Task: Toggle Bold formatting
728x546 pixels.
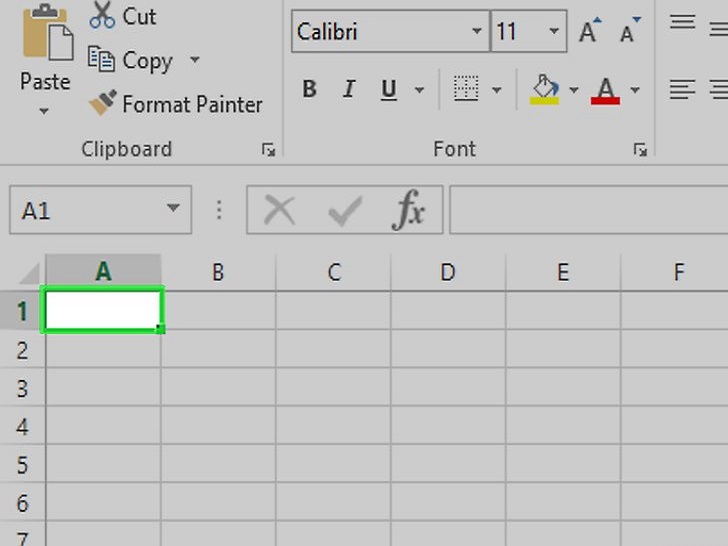Action: [310, 90]
